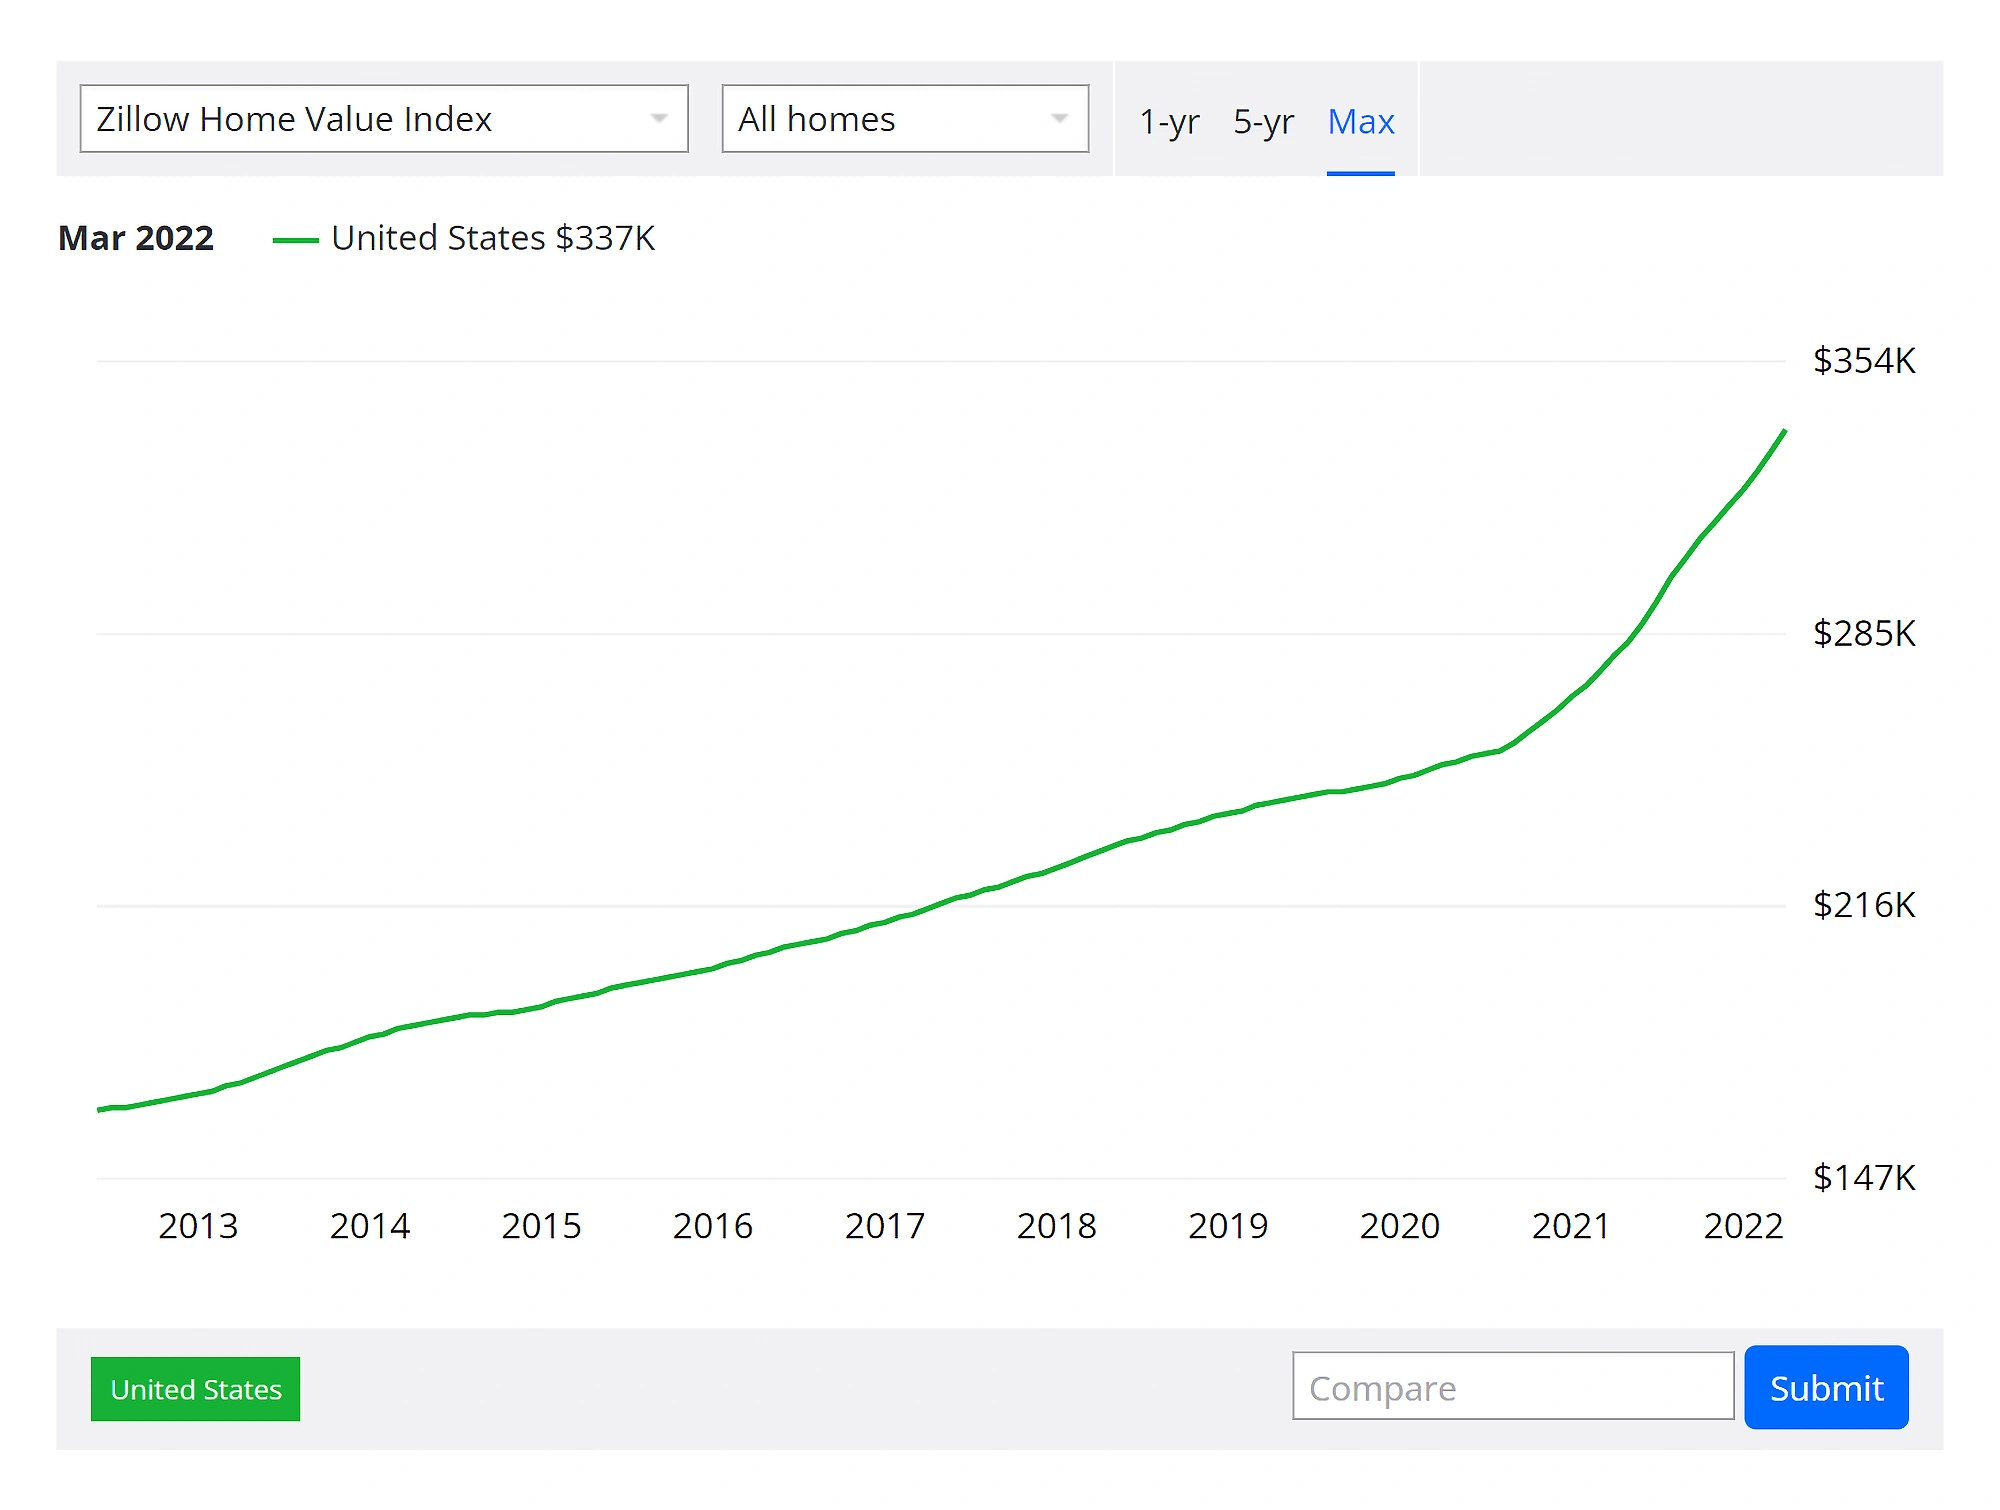This screenshot has width=2000, height=1510.
Task: Click the blue Submit button
Action: coord(1825,1387)
